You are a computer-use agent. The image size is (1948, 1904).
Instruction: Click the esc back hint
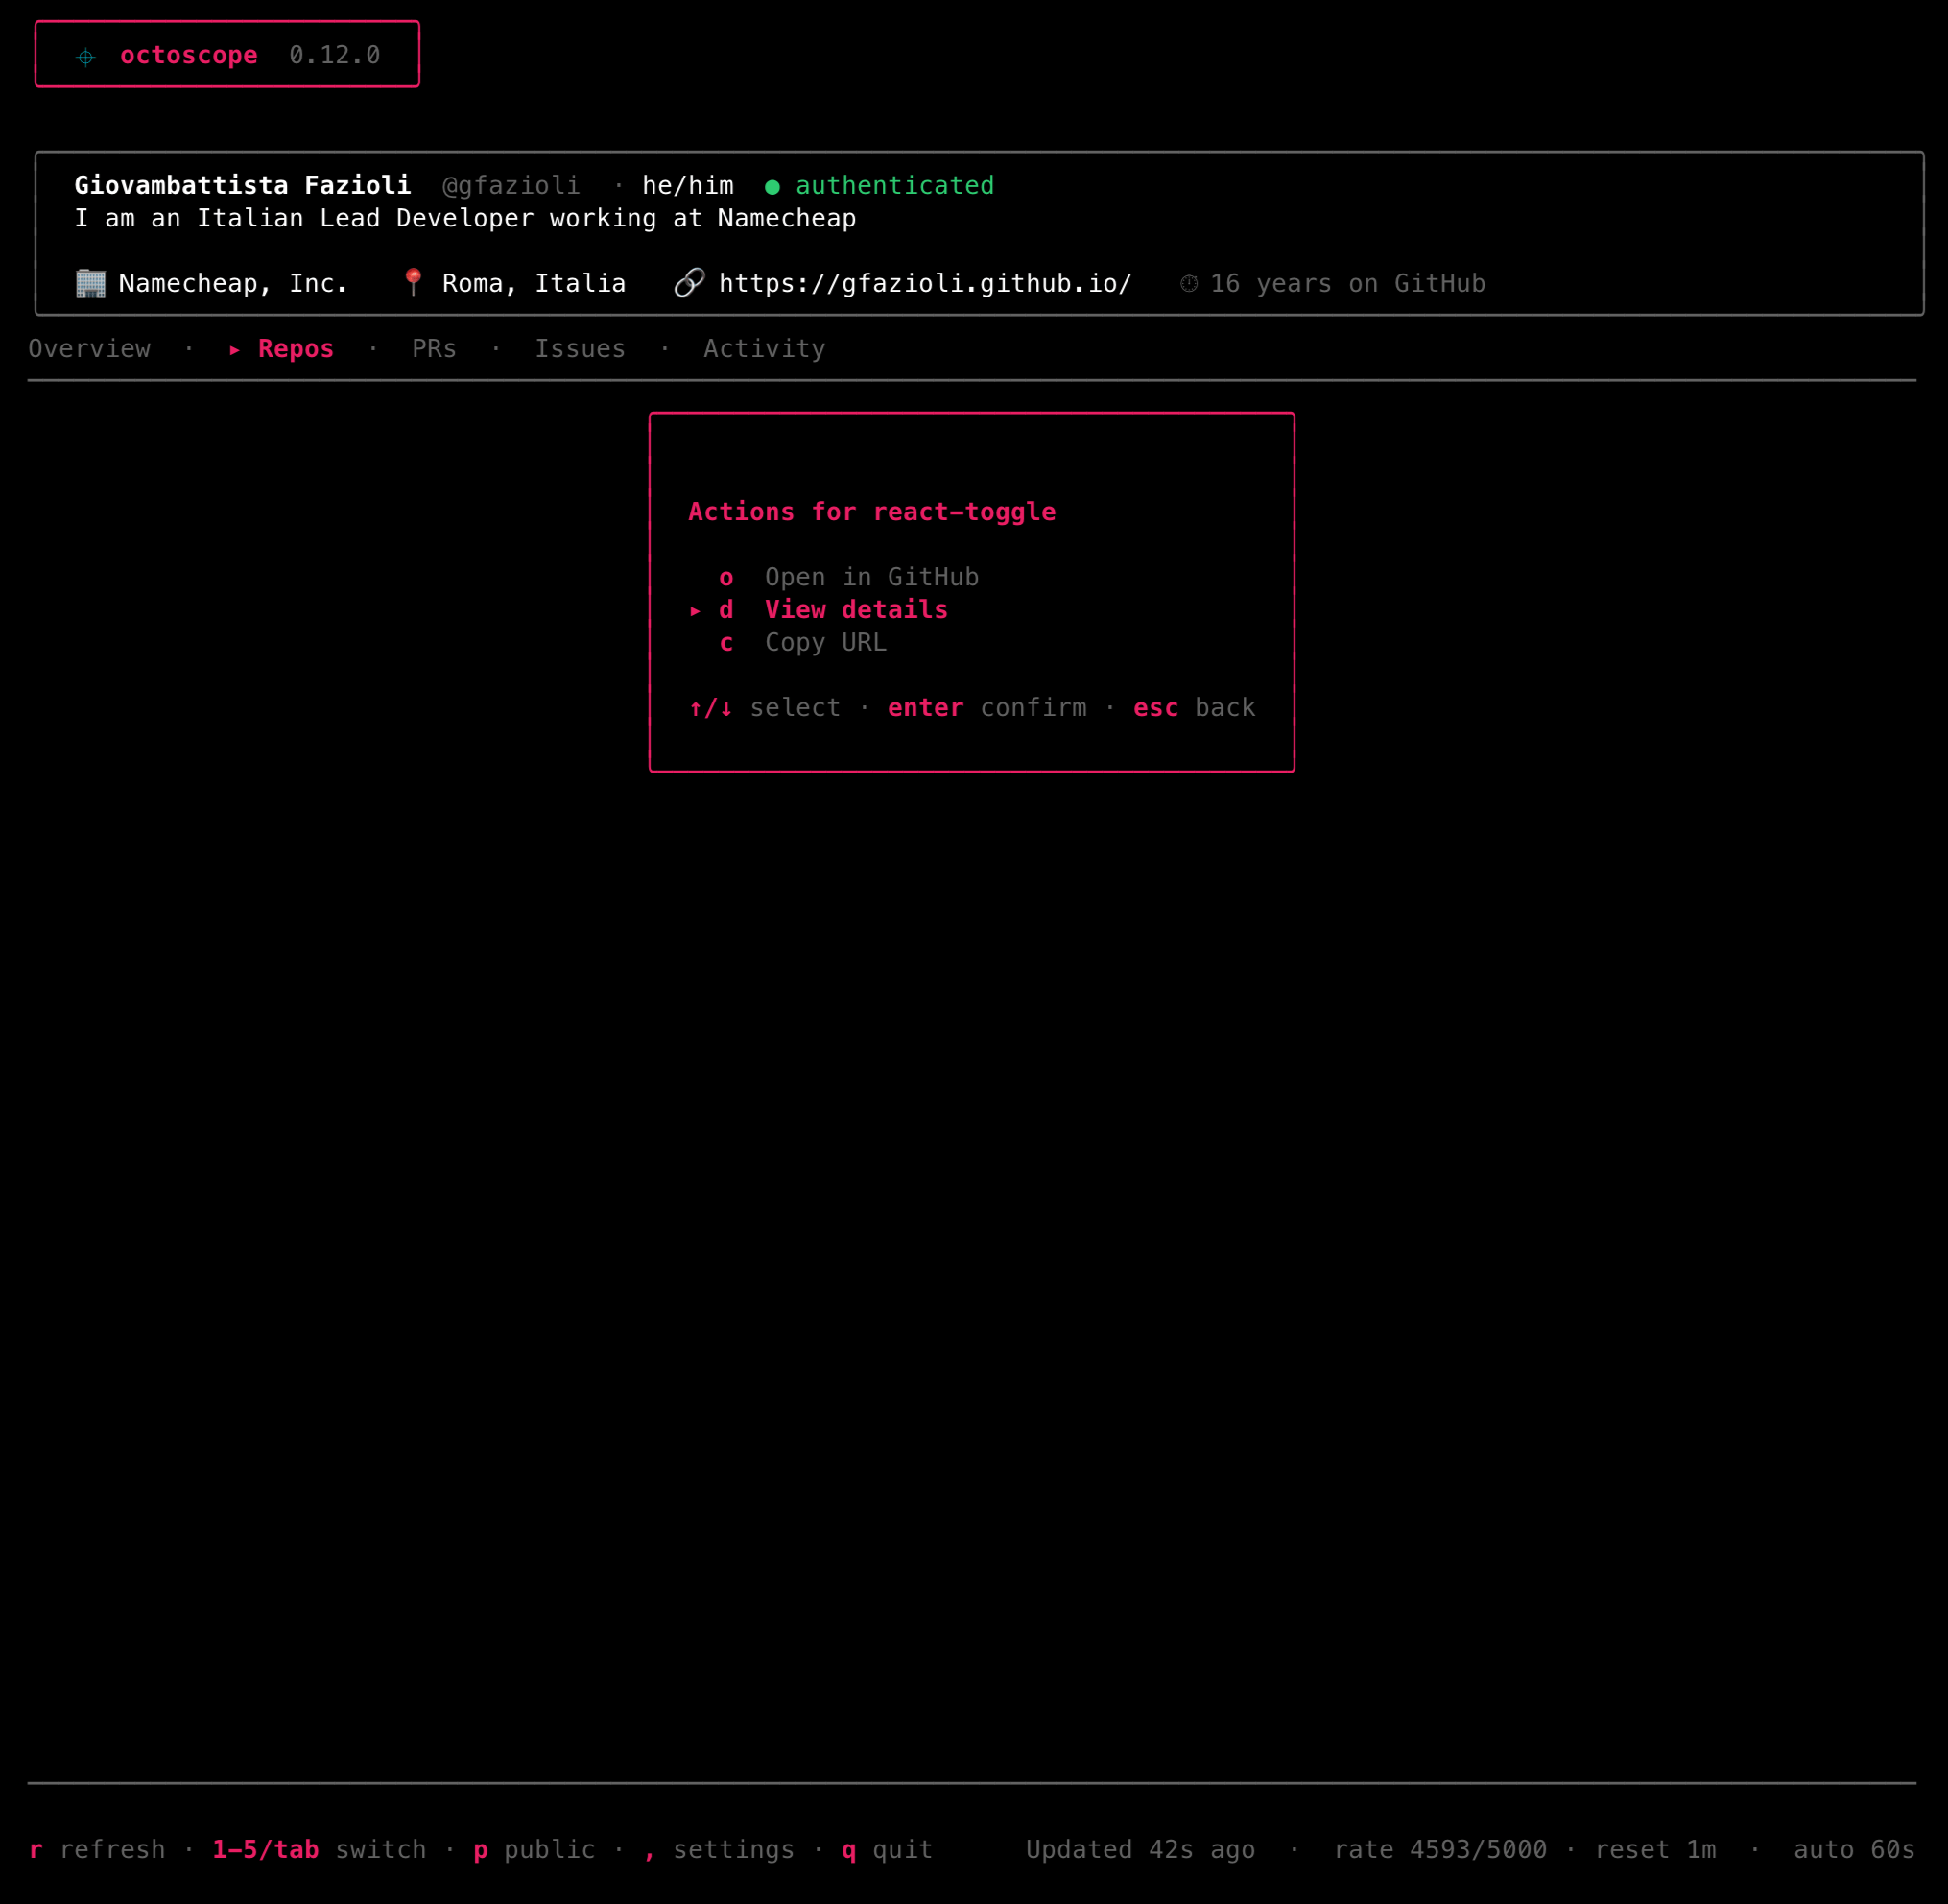click(1194, 708)
